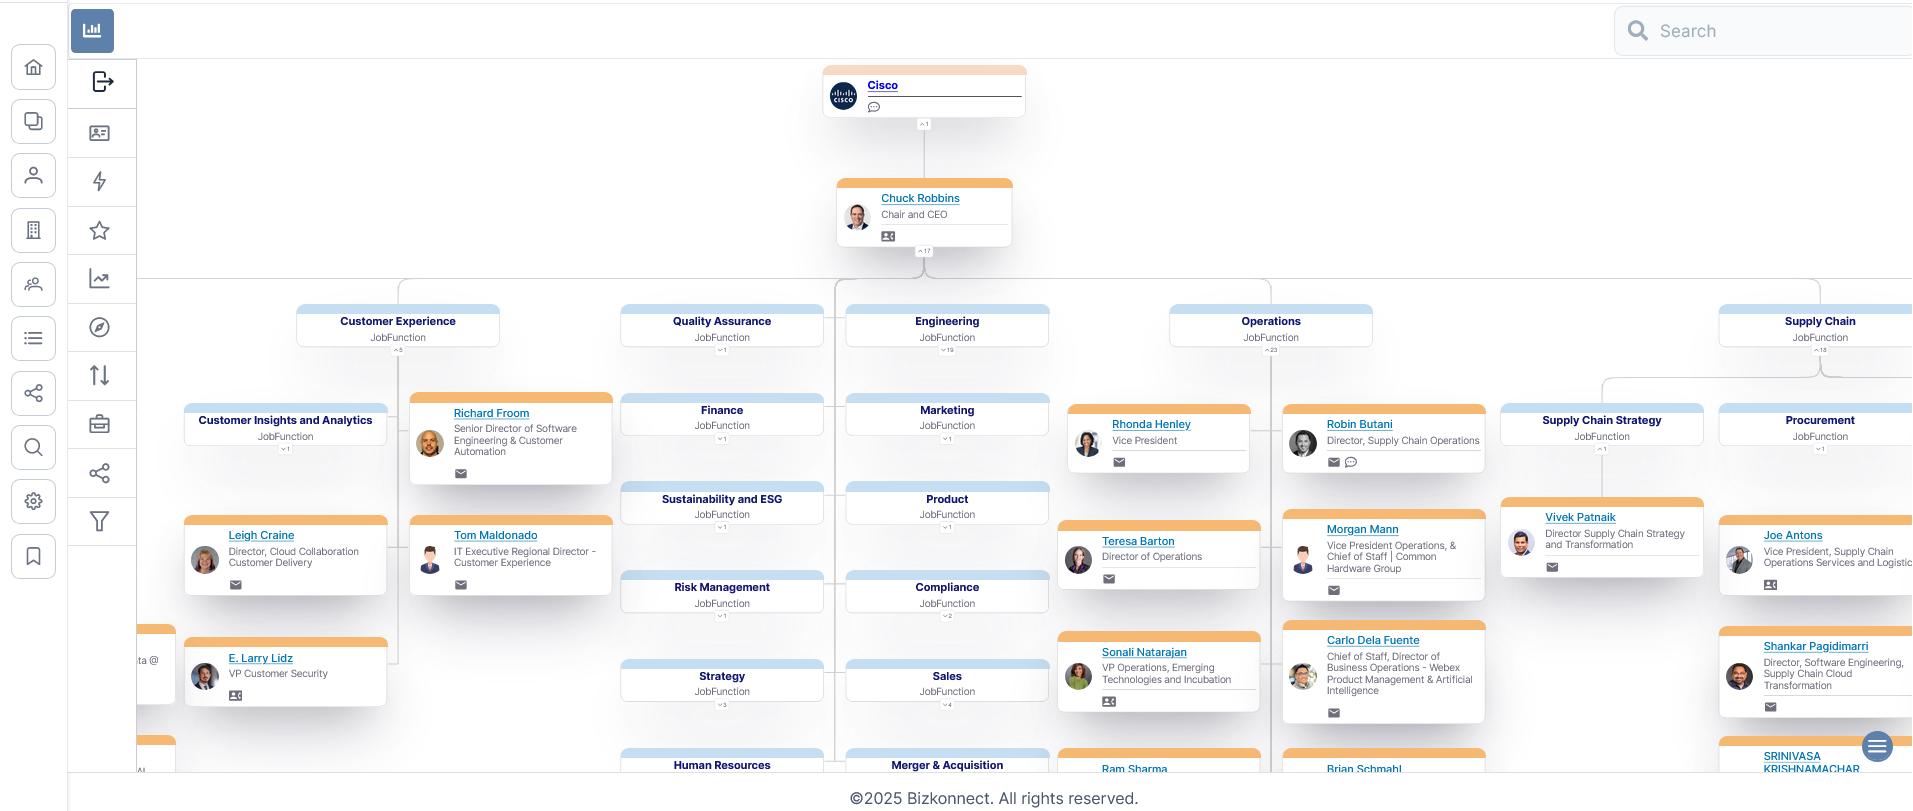Click Robin Butani's profile photo
1913x811 pixels.
pos(1303,443)
